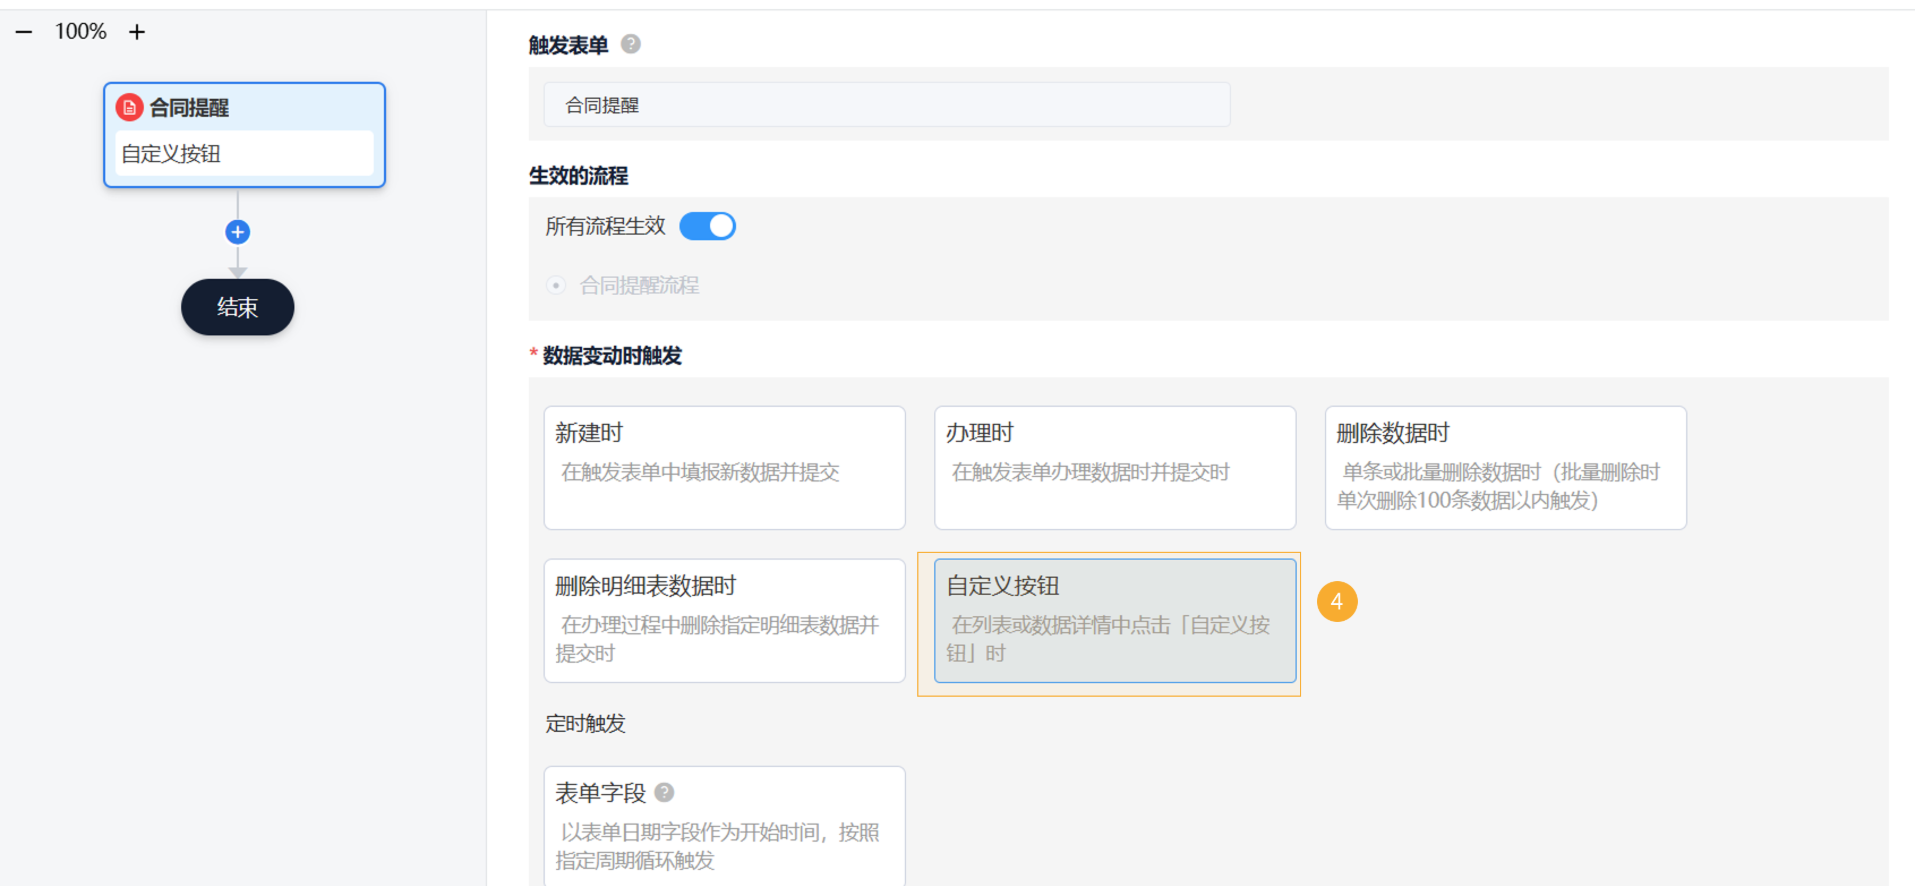Zoom in the flow canvas with plus
The height and width of the screenshot is (886, 1915).
137,32
